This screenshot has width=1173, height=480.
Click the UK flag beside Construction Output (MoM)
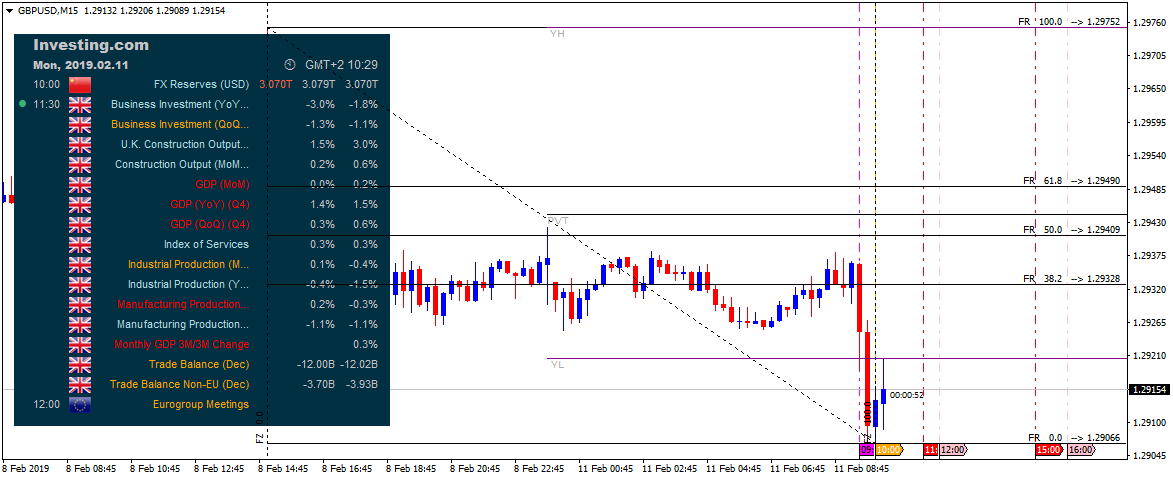(79, 164)
